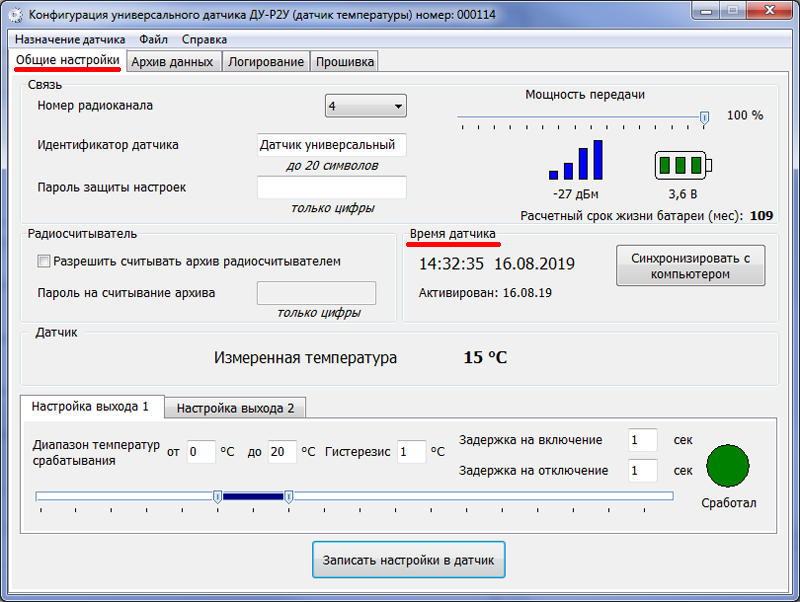Click the 'Мощность передачи' slider thumb
800x602 pixels.
click(x=704, y=118)
